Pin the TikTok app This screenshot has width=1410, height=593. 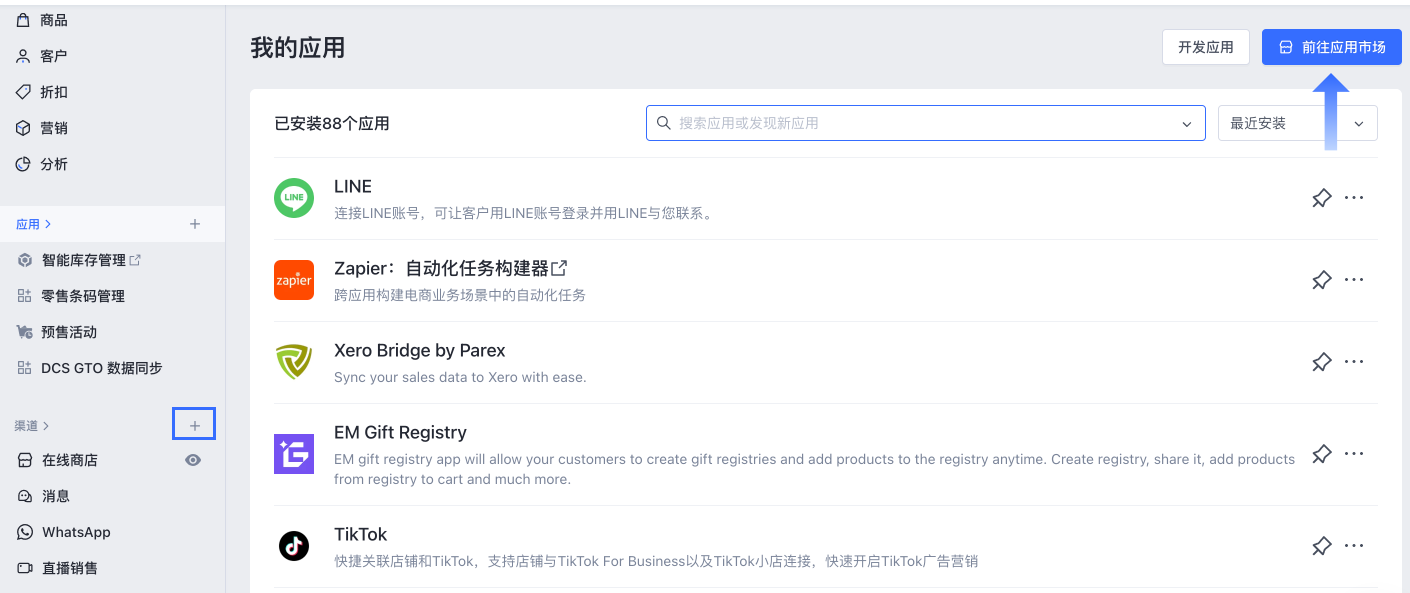(x=1321, y=546)
